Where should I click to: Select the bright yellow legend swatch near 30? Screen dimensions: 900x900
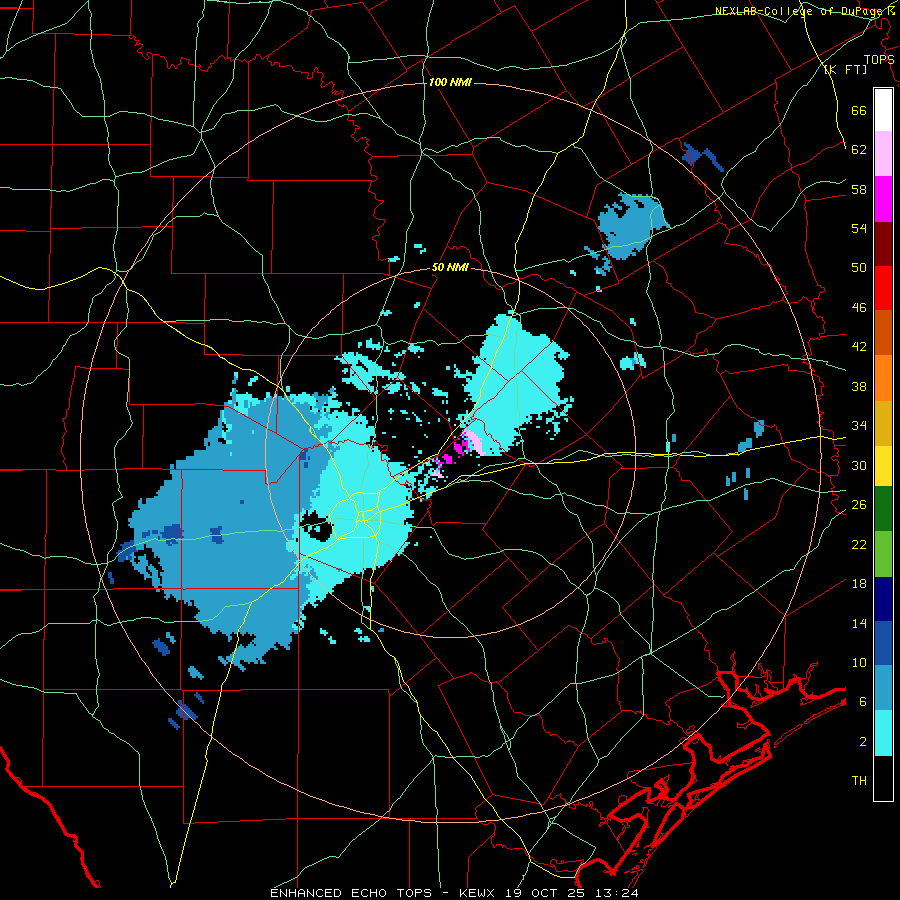pyautogui.click(x=883, y=465)
